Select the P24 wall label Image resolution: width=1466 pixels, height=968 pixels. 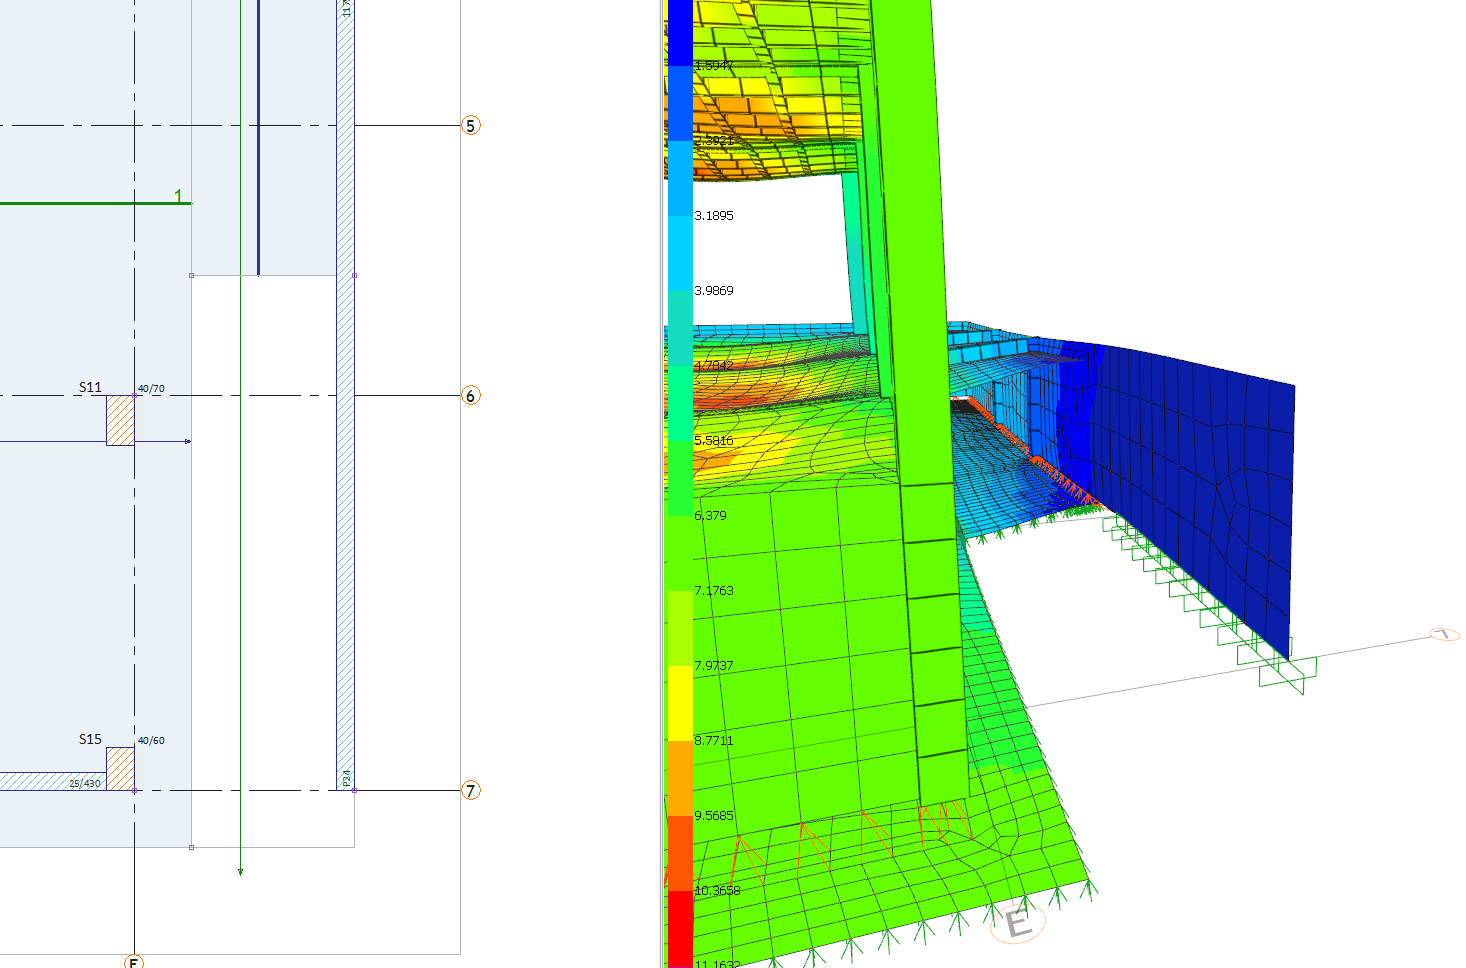coord(347,778)
